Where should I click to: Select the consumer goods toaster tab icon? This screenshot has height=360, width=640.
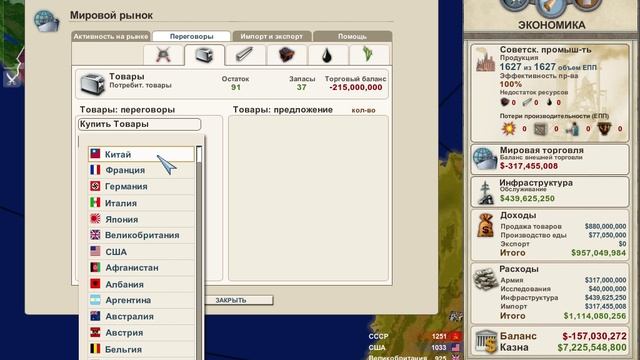pyautogui.click(x=204, y=55)
